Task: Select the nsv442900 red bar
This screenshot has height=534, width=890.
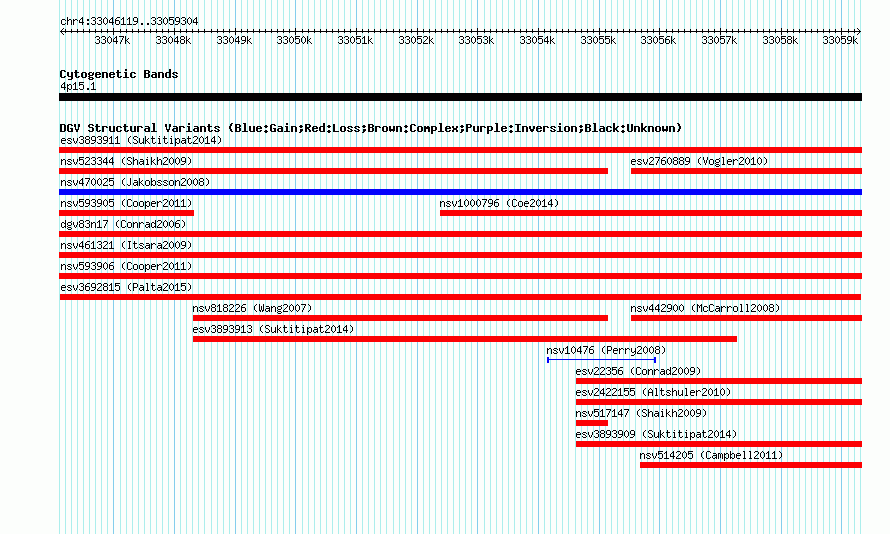Action: [x=746, y=318]
